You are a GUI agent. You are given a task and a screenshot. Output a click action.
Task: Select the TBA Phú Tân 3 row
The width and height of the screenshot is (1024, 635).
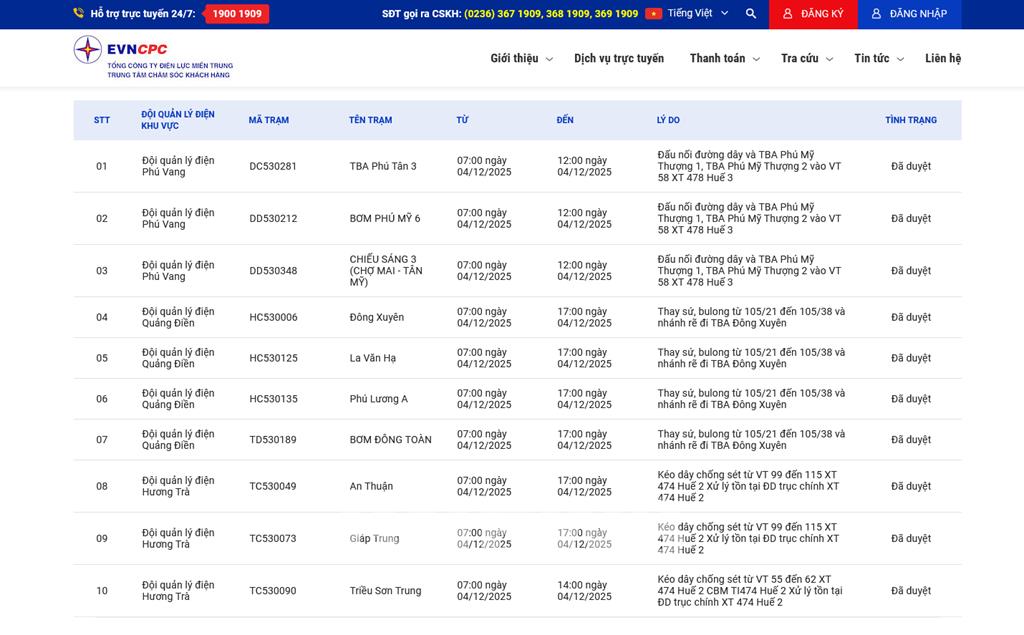pos(383,166)
